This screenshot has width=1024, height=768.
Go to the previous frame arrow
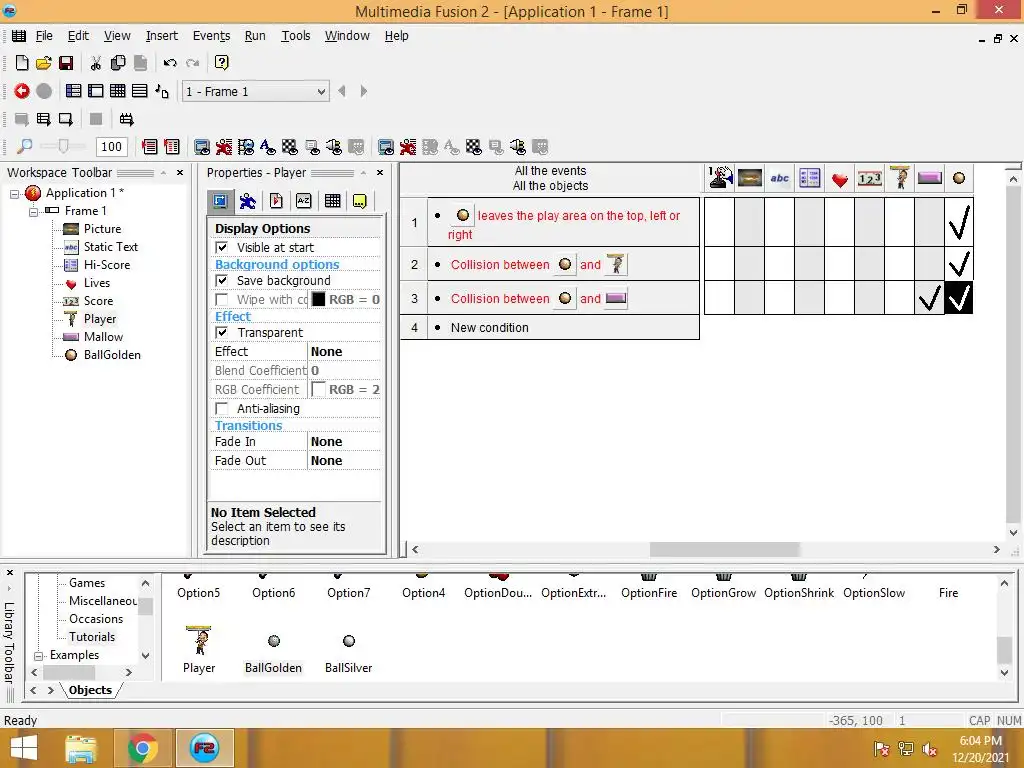(x=342, y=91)
